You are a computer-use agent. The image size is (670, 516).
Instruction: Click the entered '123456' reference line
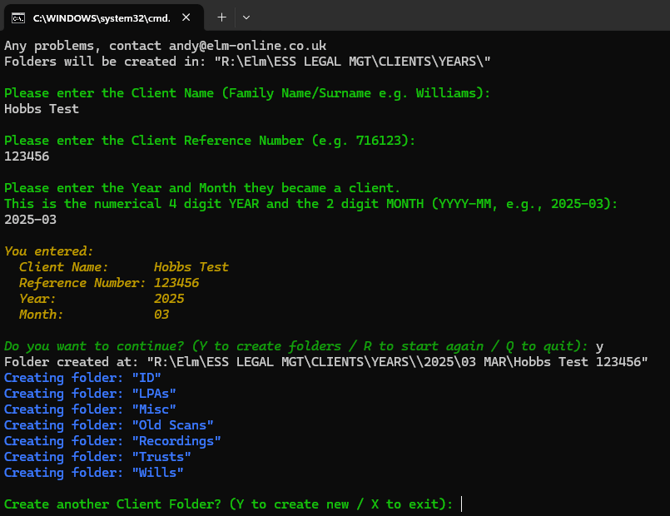click(26, 156)
